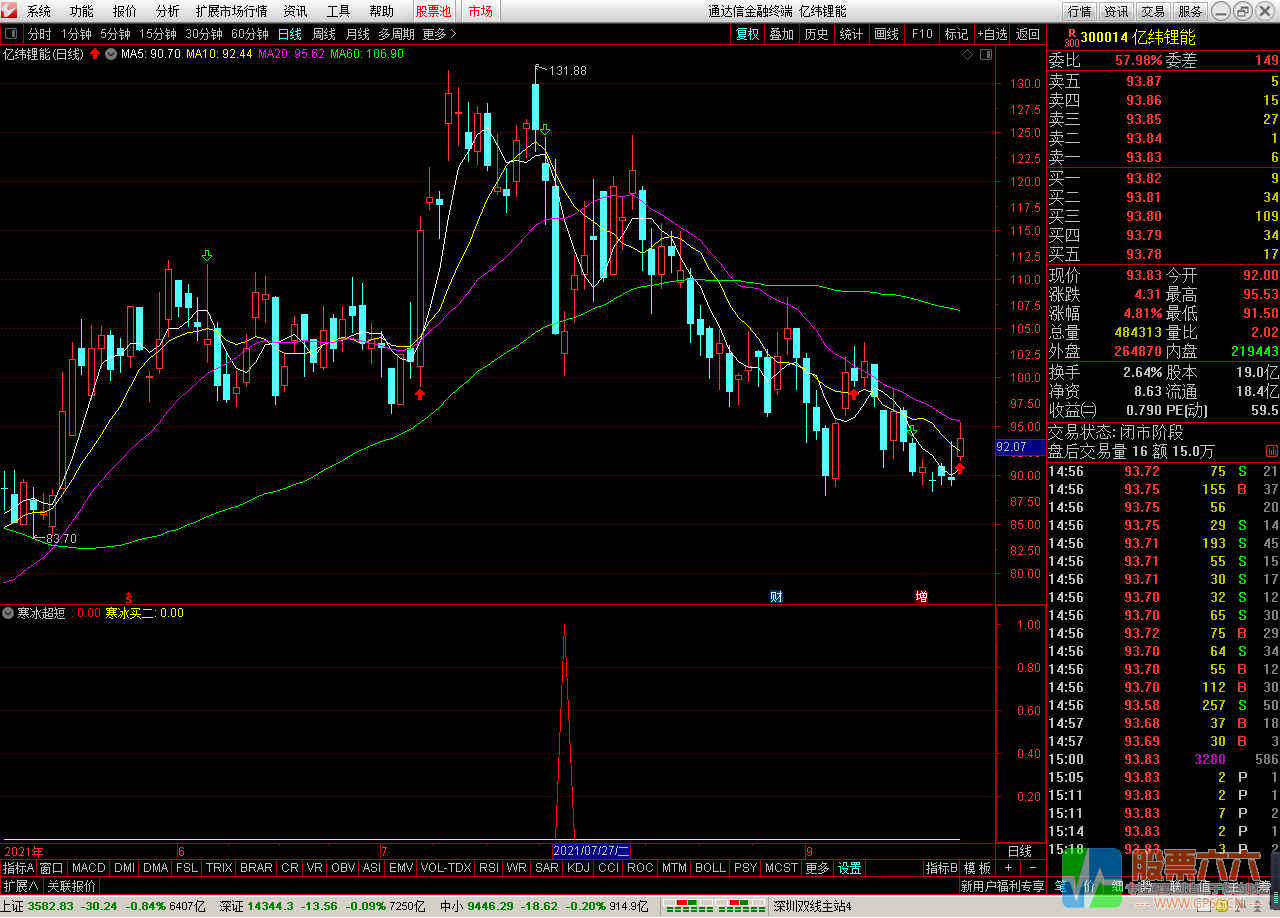1280x918 pixels.
Task: Toggle the 叠加 overlay option
Action: pyautogui.click(x=782, y=34)
